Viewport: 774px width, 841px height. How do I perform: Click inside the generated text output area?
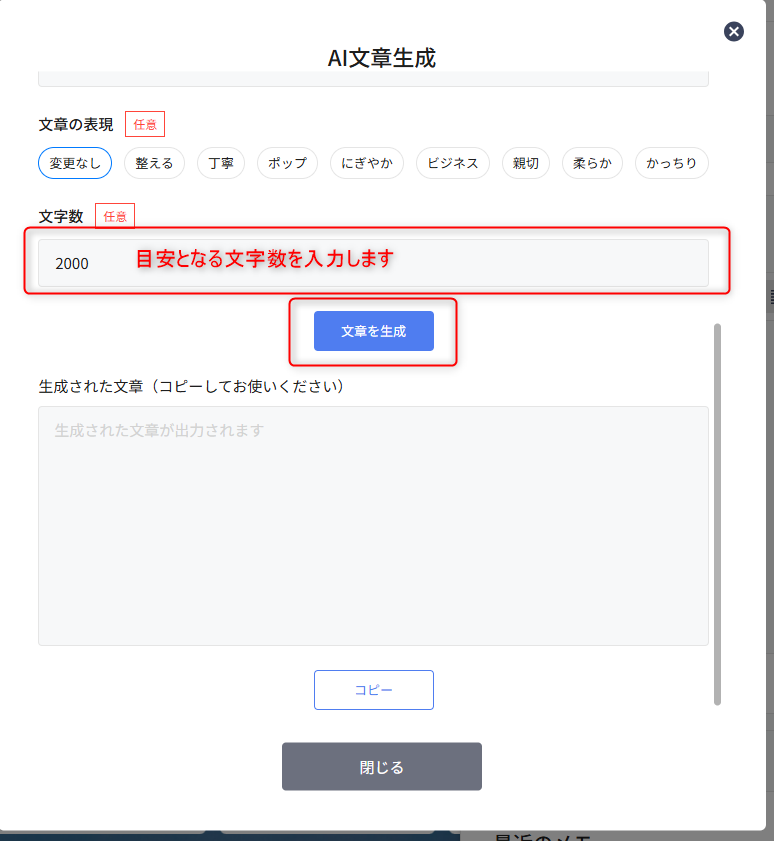pyautogui.click(x=373, y=525)
